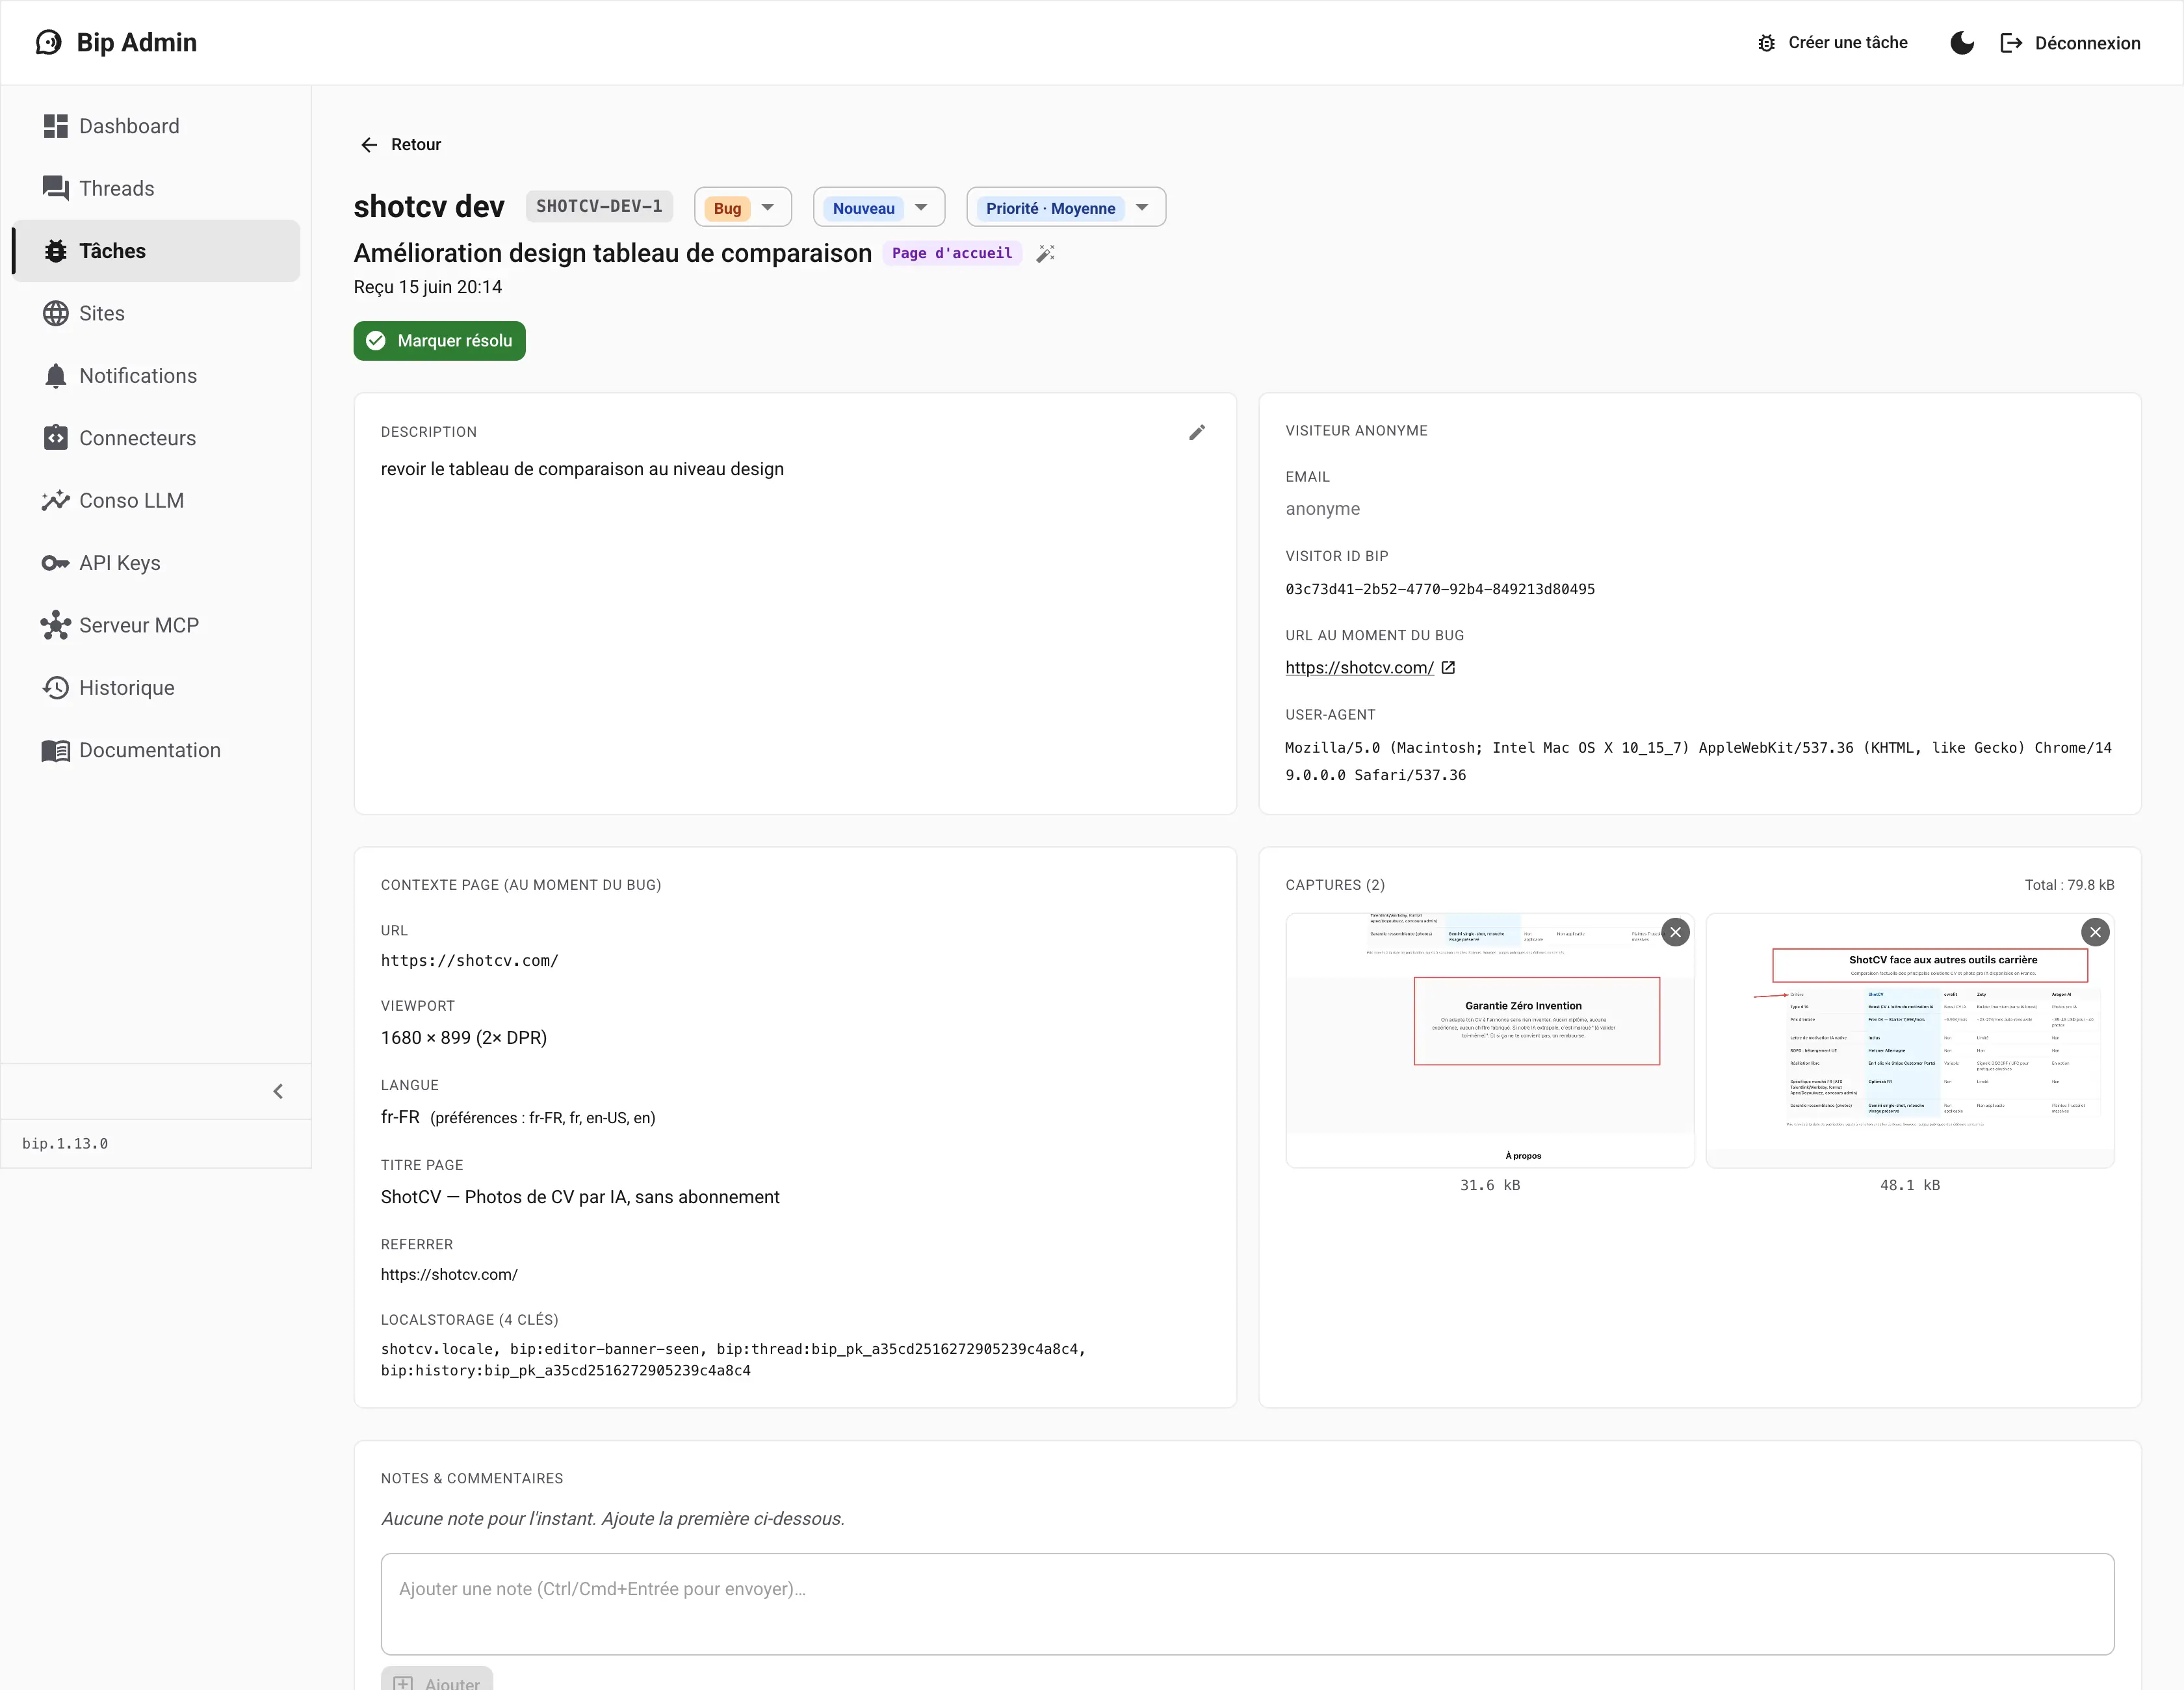Open the Conso LLM page
Screen dimensions: 2184x1690
pos(156,500)
